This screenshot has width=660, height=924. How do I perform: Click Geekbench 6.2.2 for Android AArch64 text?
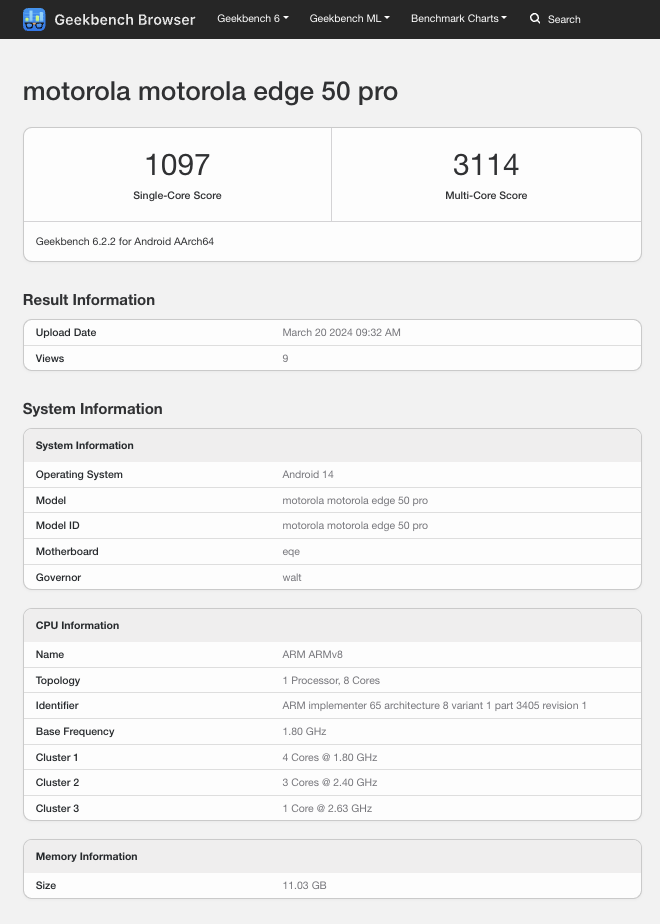[124, 242]
